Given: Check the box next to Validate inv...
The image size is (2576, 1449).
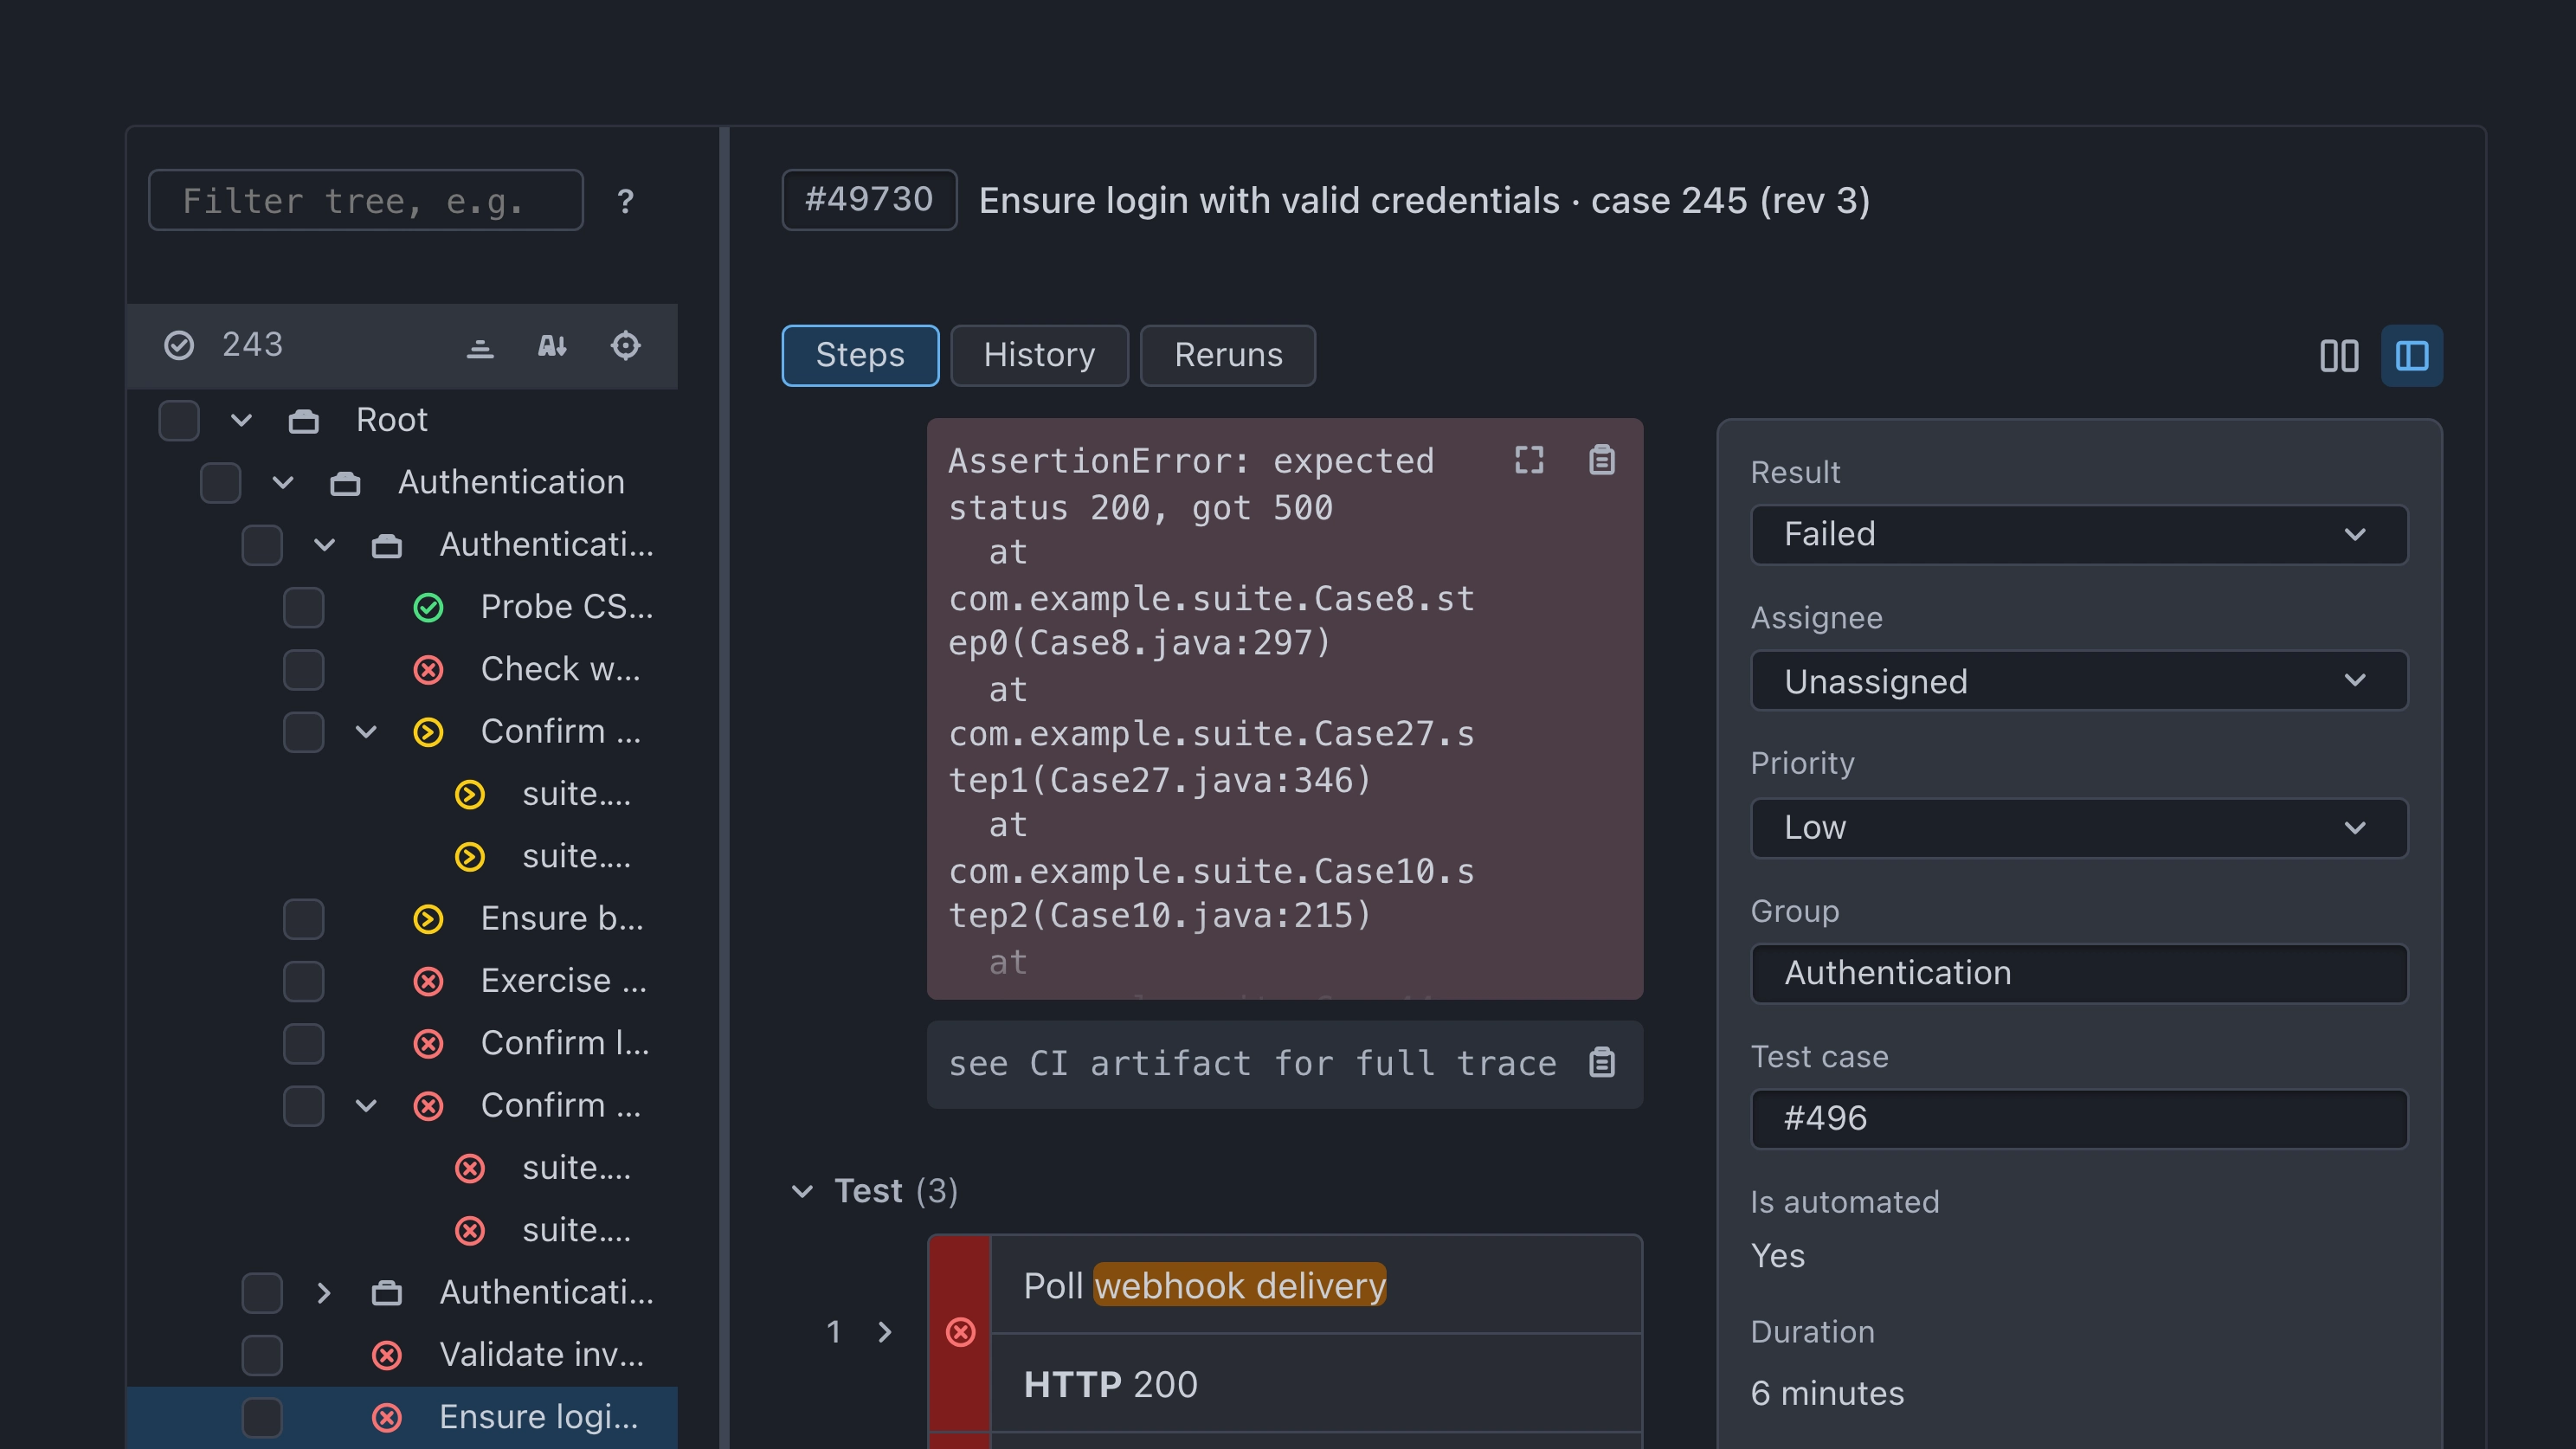Looking at the screenshot, I should [x=262, y=1355].
